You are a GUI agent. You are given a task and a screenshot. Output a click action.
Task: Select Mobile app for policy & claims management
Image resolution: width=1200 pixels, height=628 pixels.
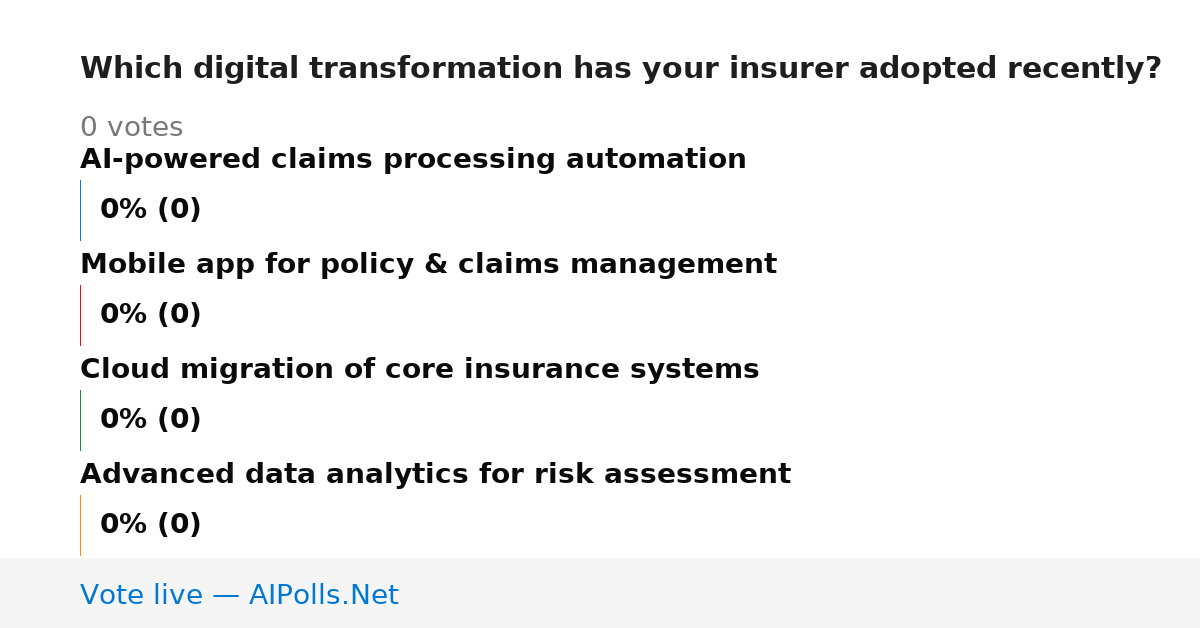tap(428, 265)
